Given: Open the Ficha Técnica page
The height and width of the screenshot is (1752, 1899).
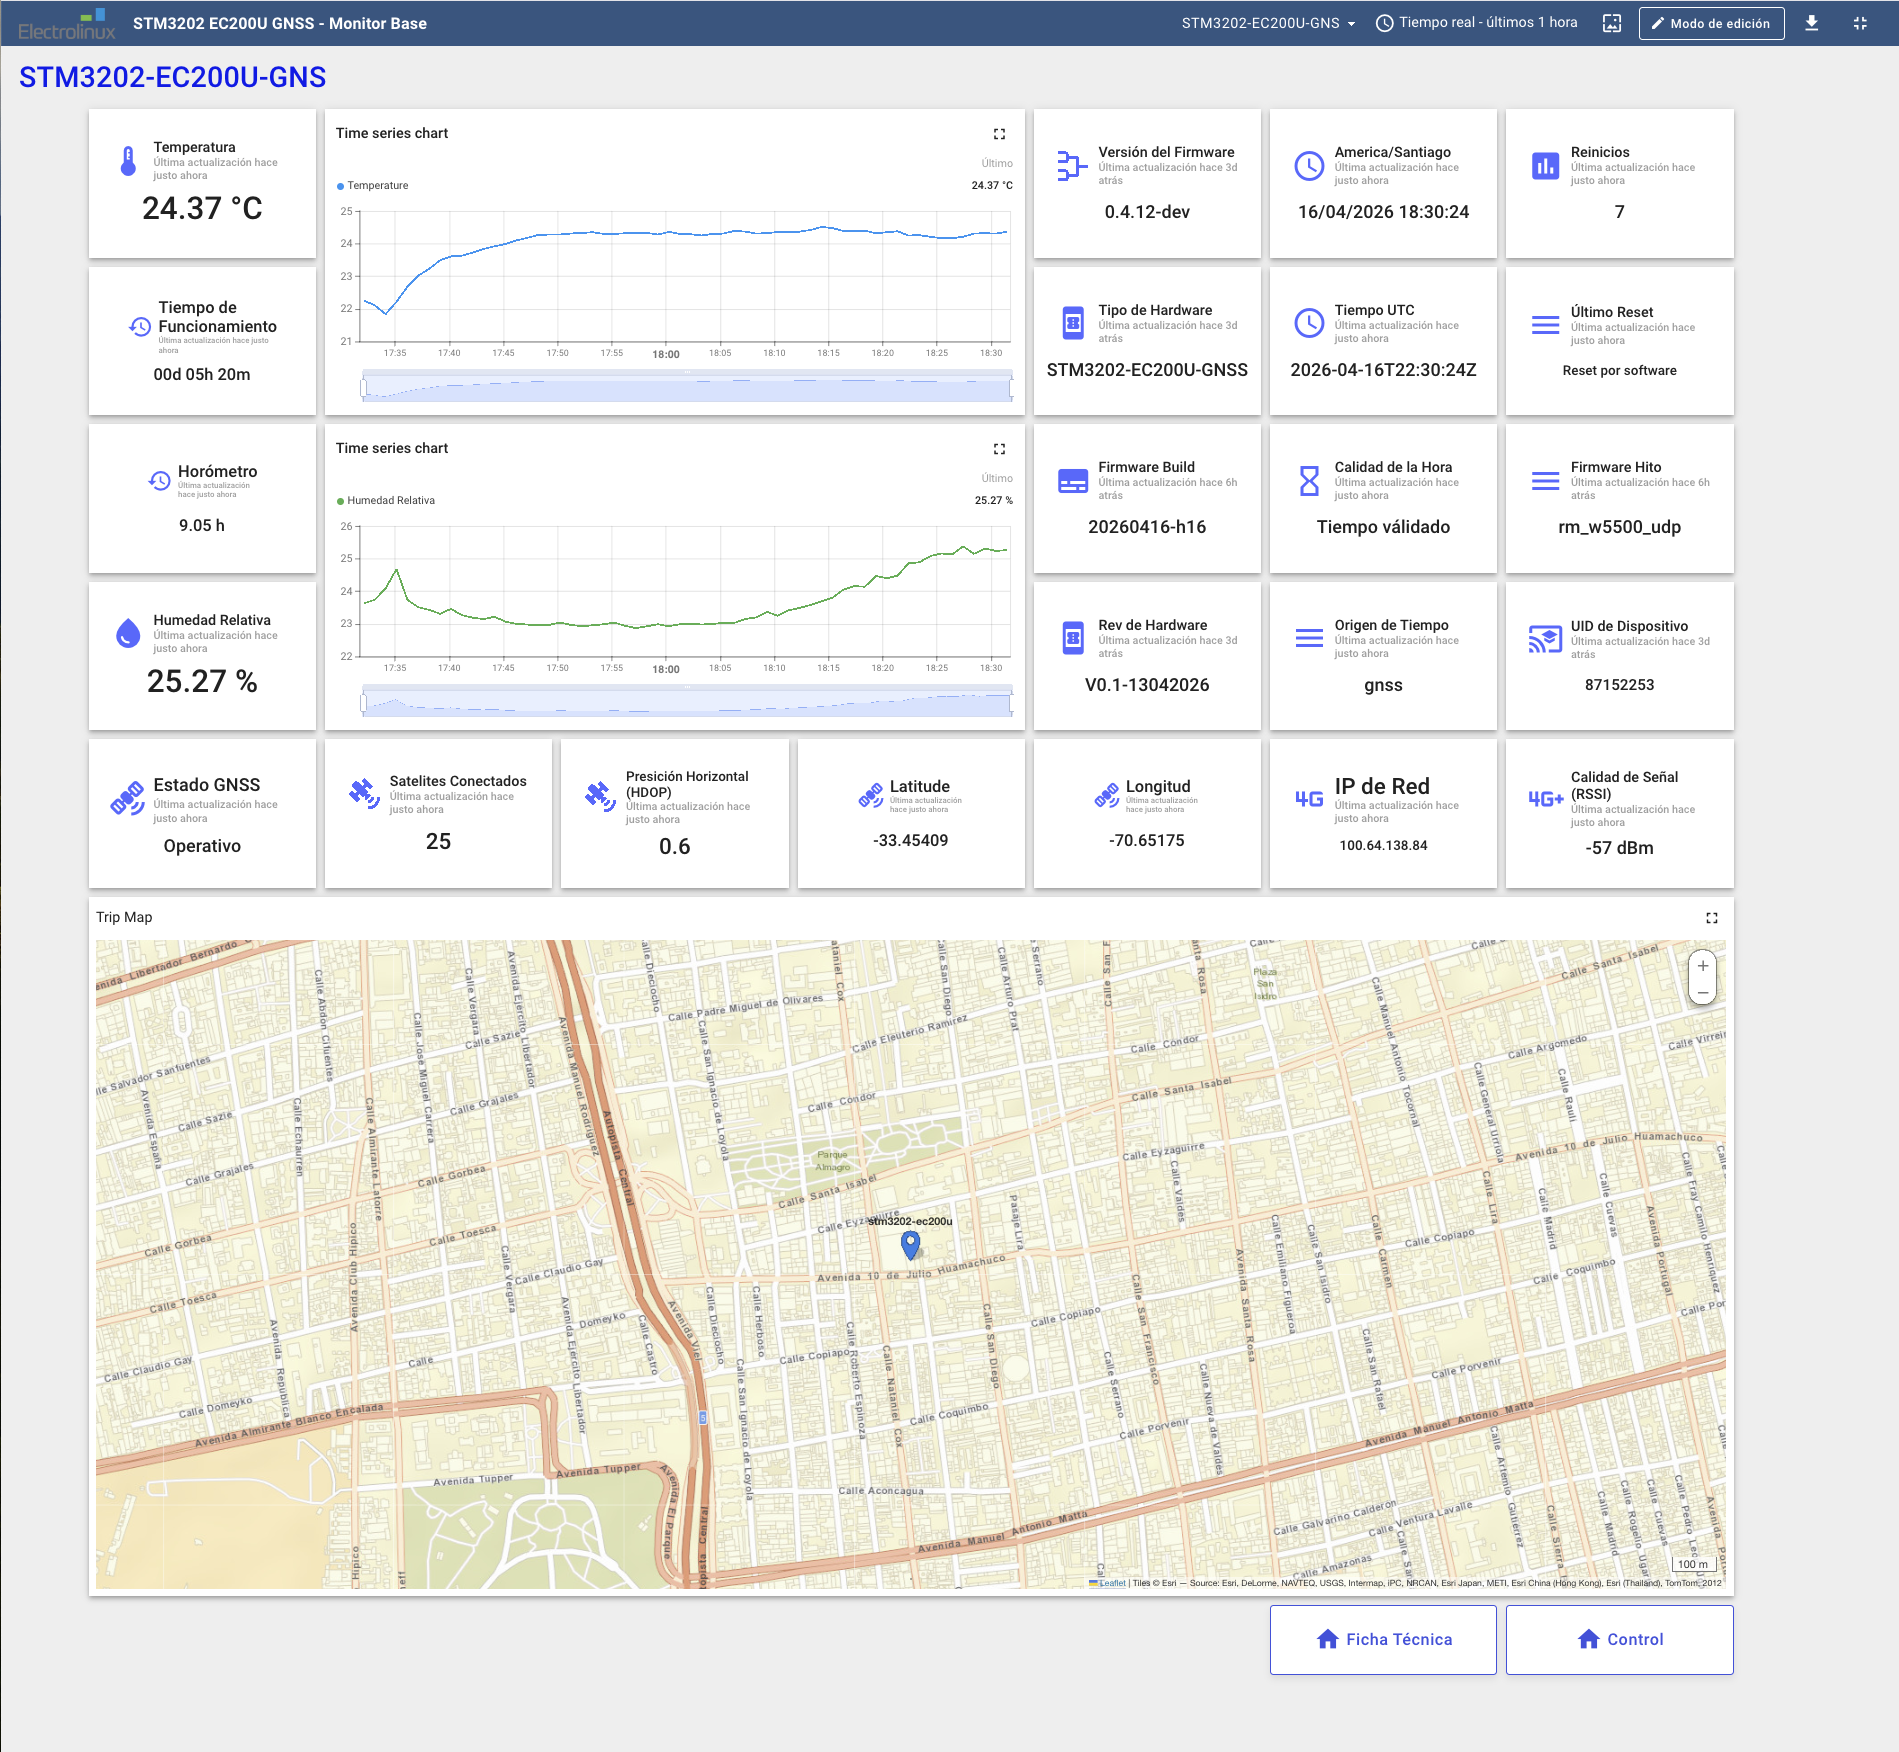Looking at the screenshot, I should (x=1383, y=1640).
